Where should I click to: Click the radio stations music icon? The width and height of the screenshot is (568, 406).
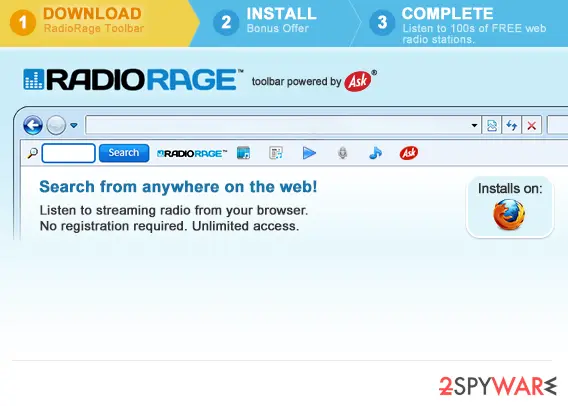[243, 153]
